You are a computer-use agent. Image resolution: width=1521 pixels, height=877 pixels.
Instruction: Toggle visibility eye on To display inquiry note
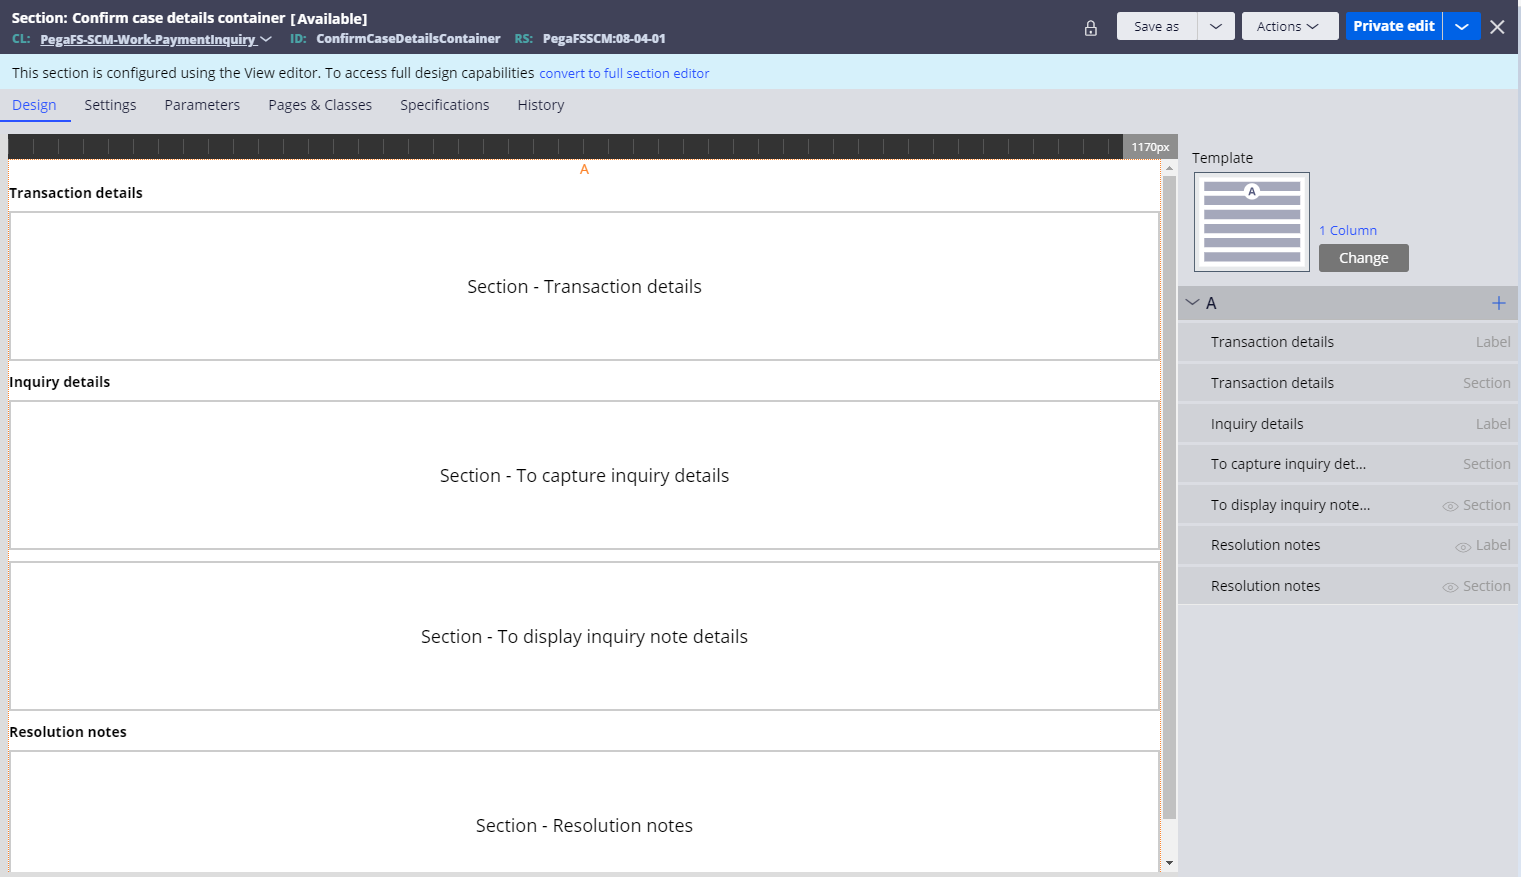click(x=1449, y=506)
